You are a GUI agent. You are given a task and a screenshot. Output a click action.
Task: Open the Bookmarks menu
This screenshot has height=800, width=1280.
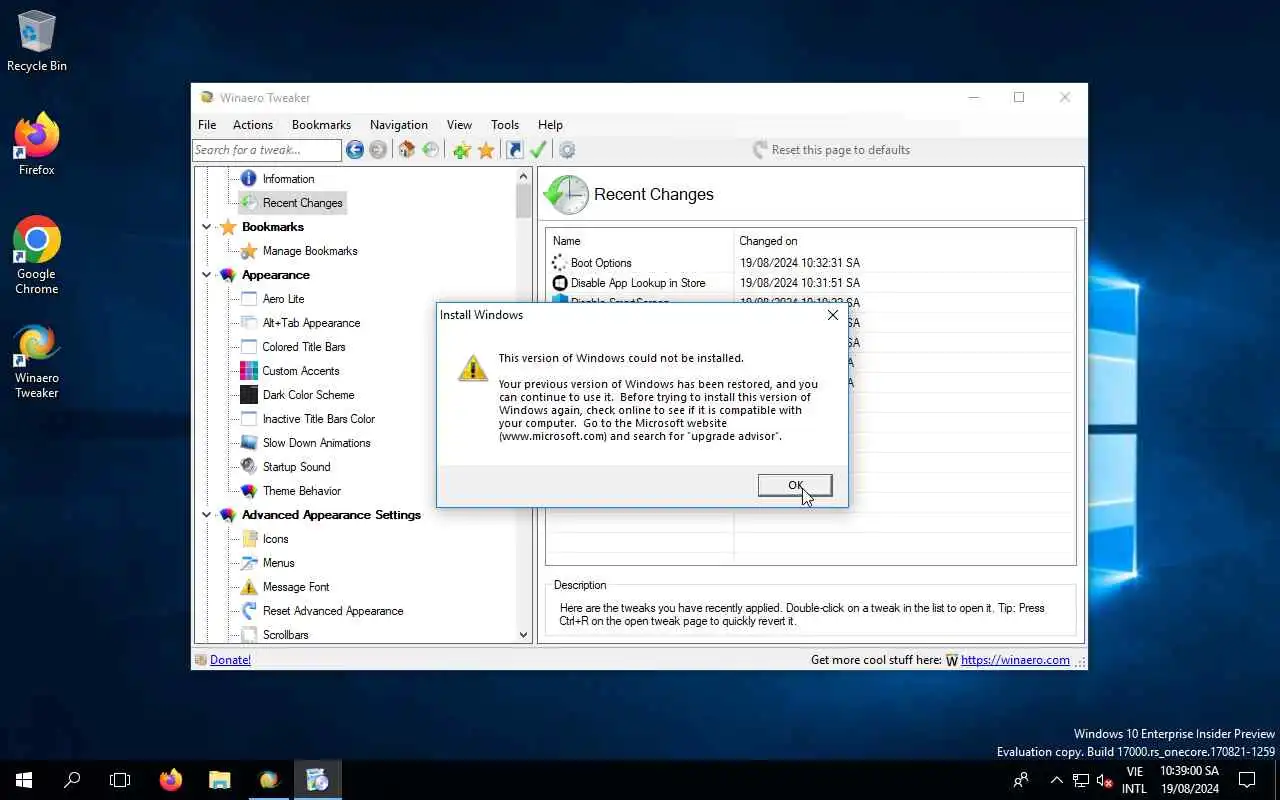coord(321,125)
